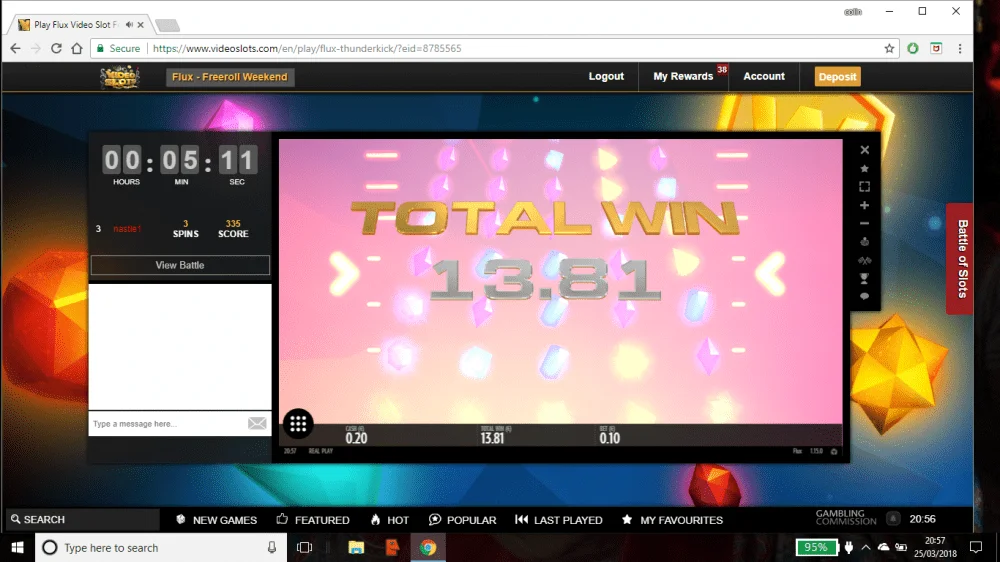Click the small settings icon at game bottom right
1000x562 pixels.
pos(834,451)
